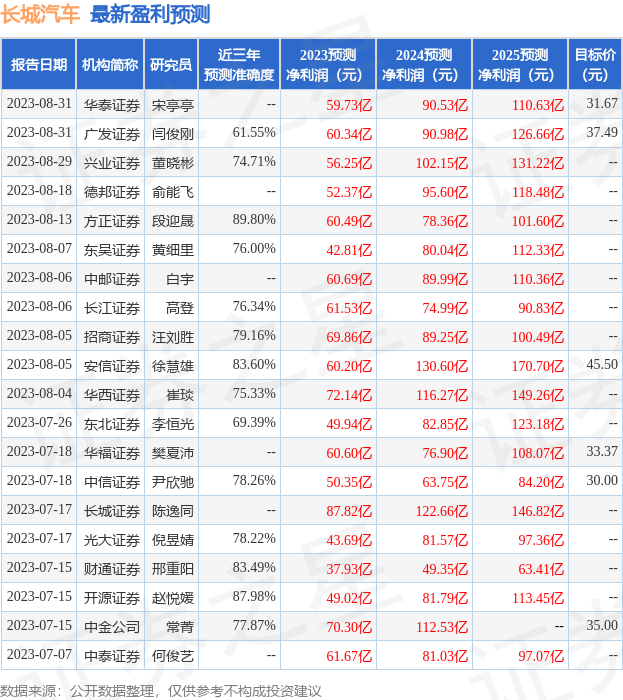Screen dimensions: 623x700
Task: Select the 研究员 column header
Action: point(171,64)
